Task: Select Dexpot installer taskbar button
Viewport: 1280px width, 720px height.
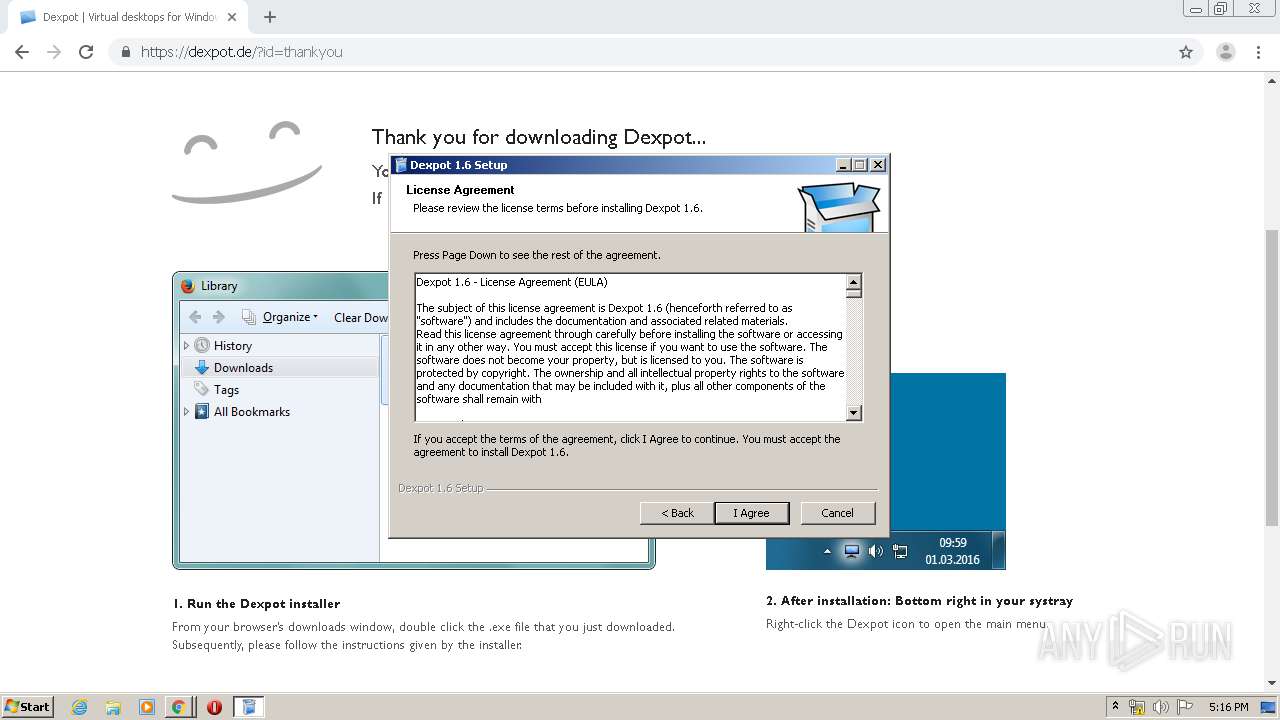Action: coord(249,707)
